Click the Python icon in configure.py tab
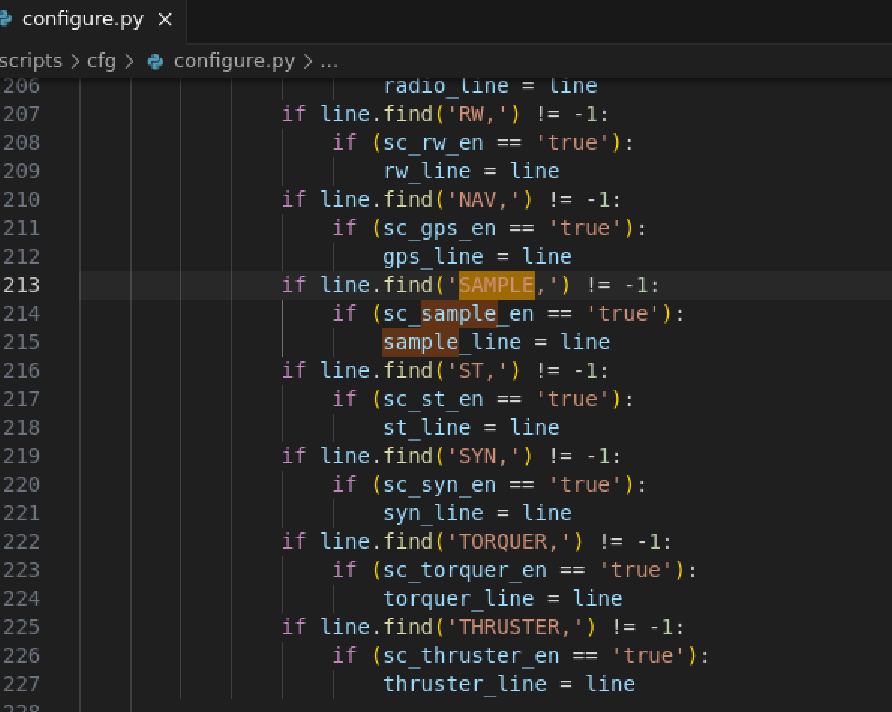Screen dimensions: 892x712 tap(6, 19)
